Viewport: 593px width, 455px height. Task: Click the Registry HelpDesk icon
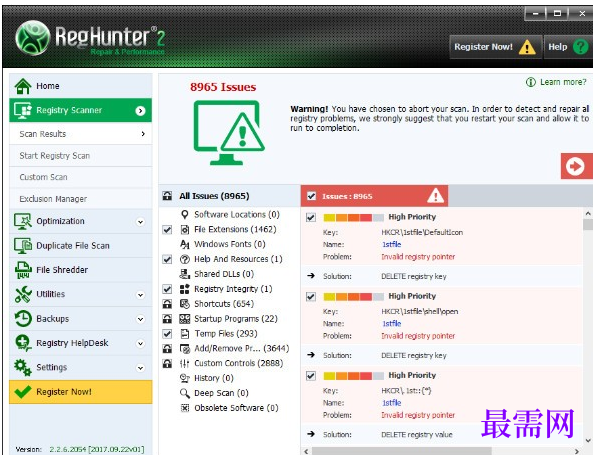point(23,343)
